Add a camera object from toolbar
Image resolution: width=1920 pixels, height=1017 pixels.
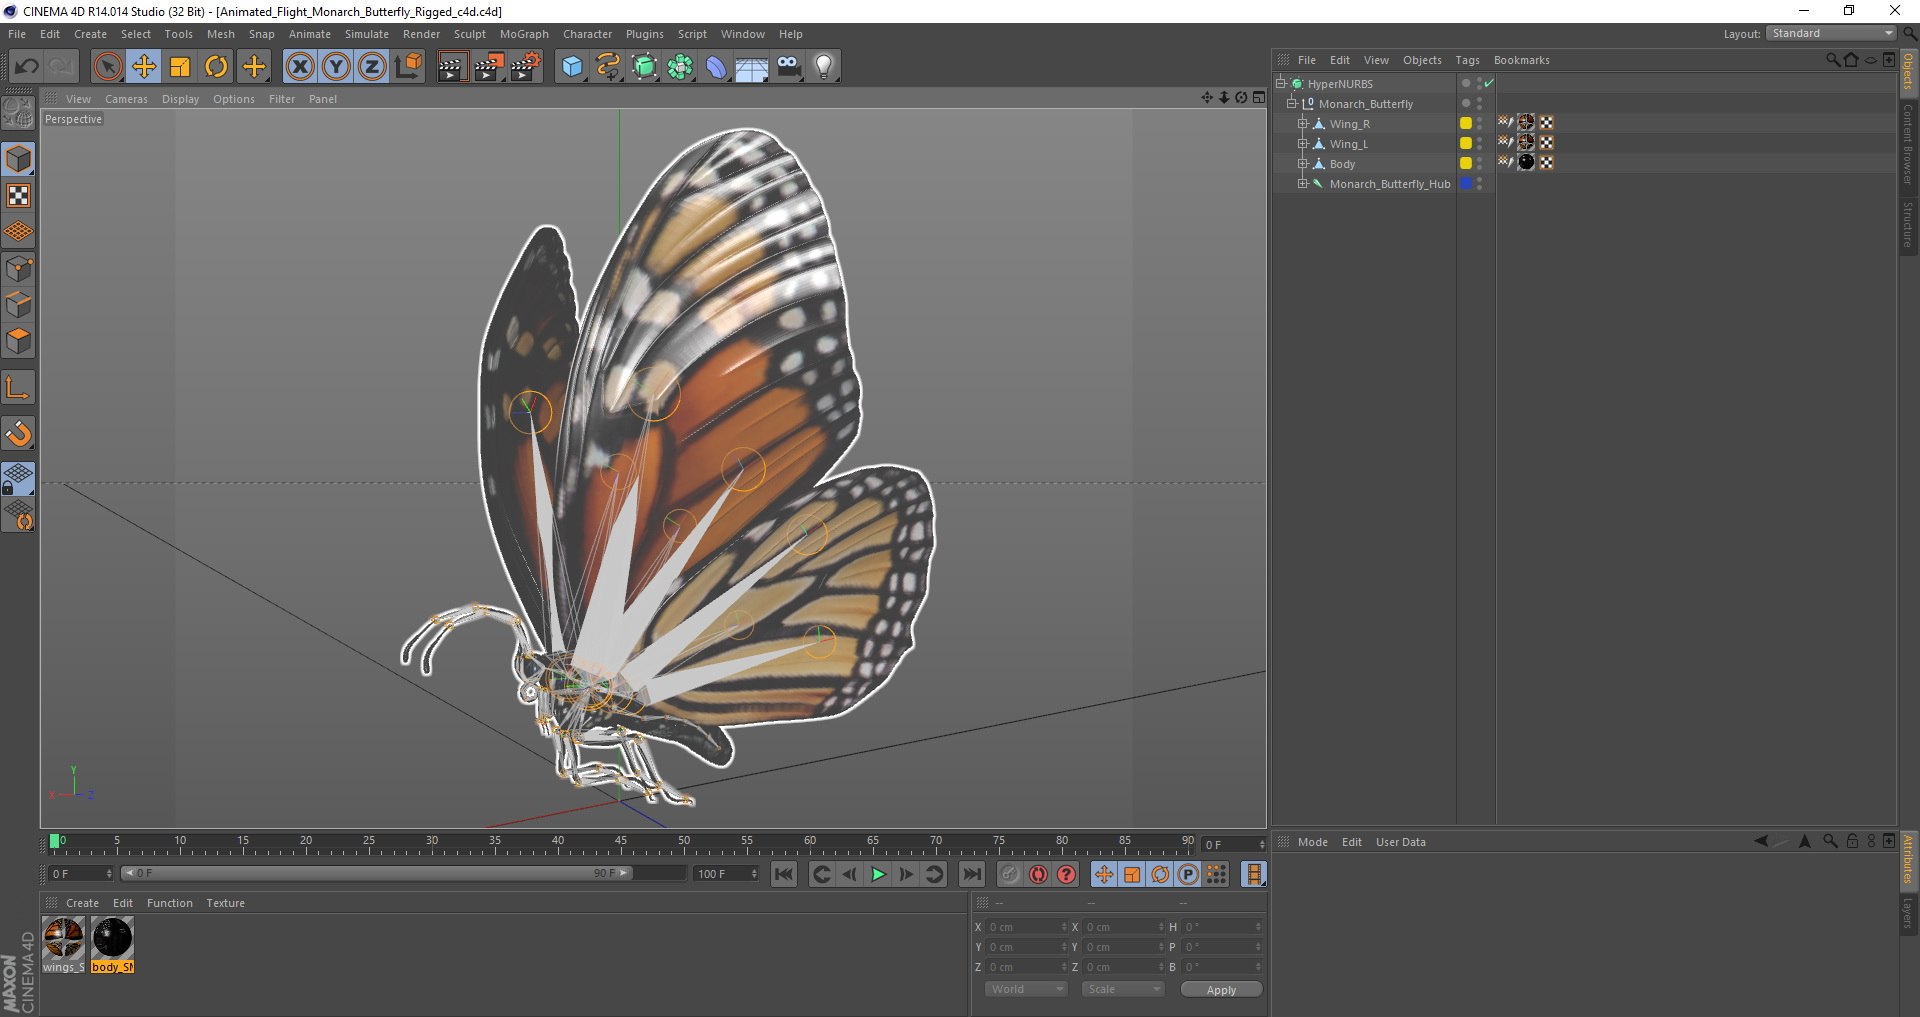tap(789, 67)
